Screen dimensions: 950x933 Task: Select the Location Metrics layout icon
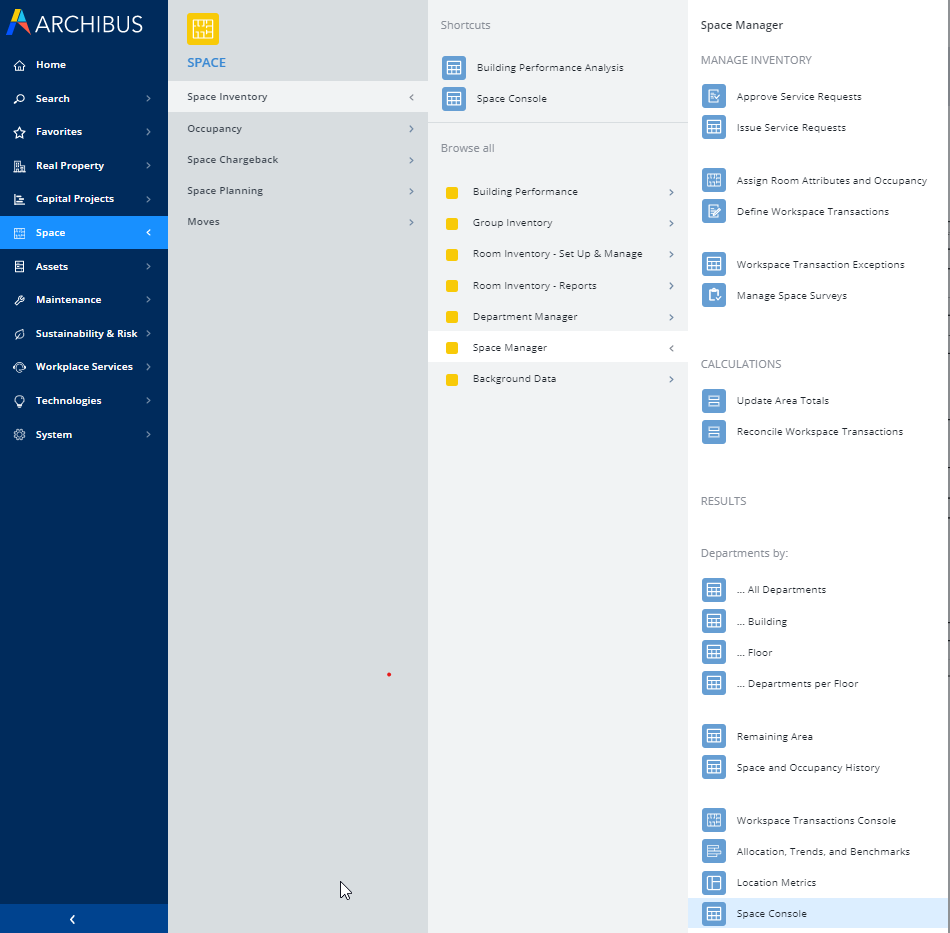pyautogui.click(x=714, y=883)
